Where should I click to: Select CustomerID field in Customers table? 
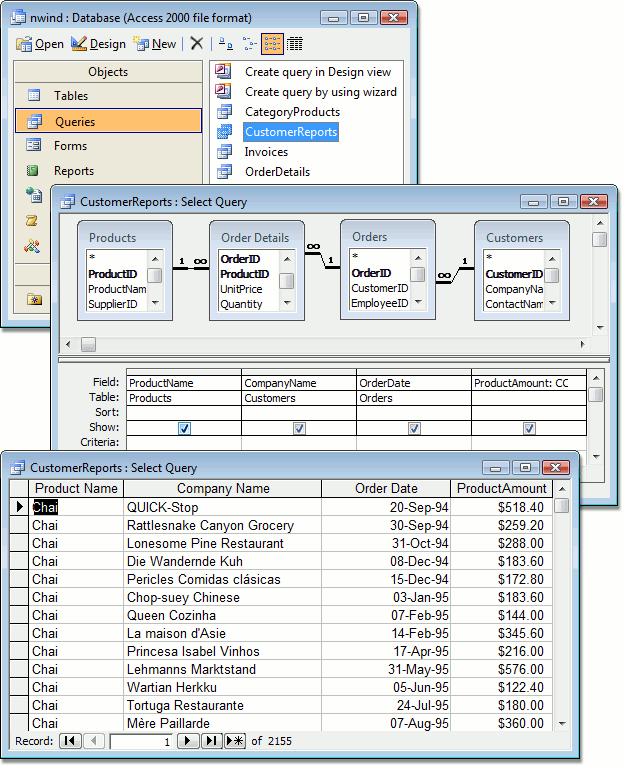point(514,274)
